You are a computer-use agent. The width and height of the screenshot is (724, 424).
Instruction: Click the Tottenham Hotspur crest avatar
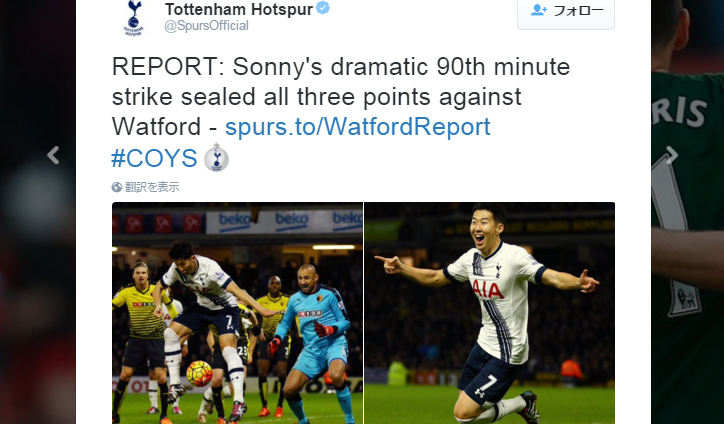tap(133, 18)
